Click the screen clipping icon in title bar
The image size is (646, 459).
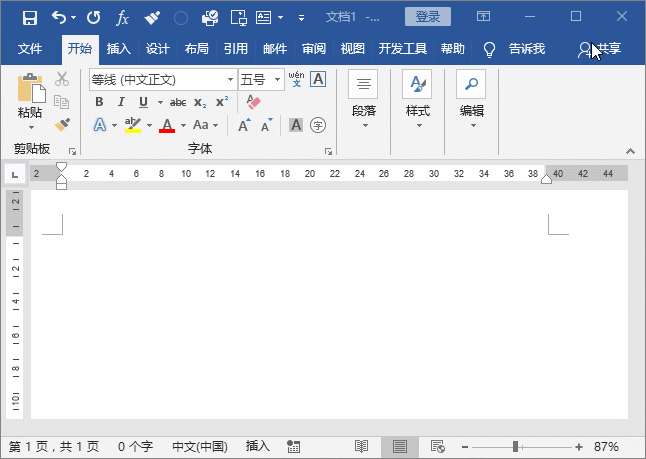click(x=239, y=18)
